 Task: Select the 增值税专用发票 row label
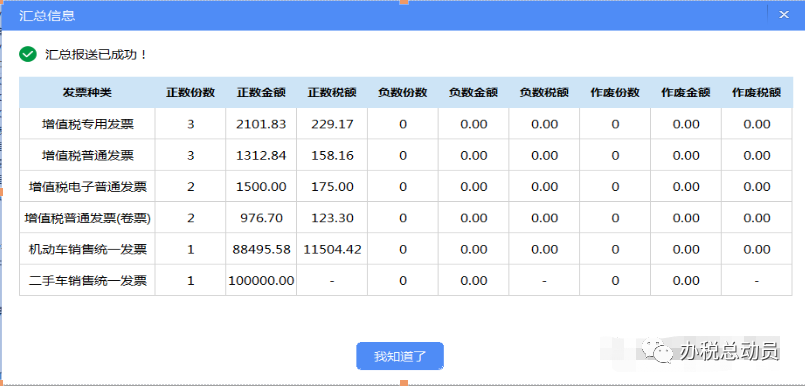click(88, 124)
